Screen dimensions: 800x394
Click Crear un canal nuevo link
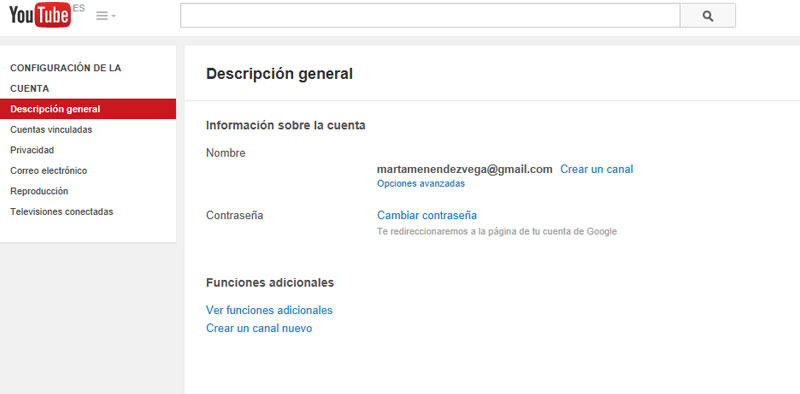[259, 328]
